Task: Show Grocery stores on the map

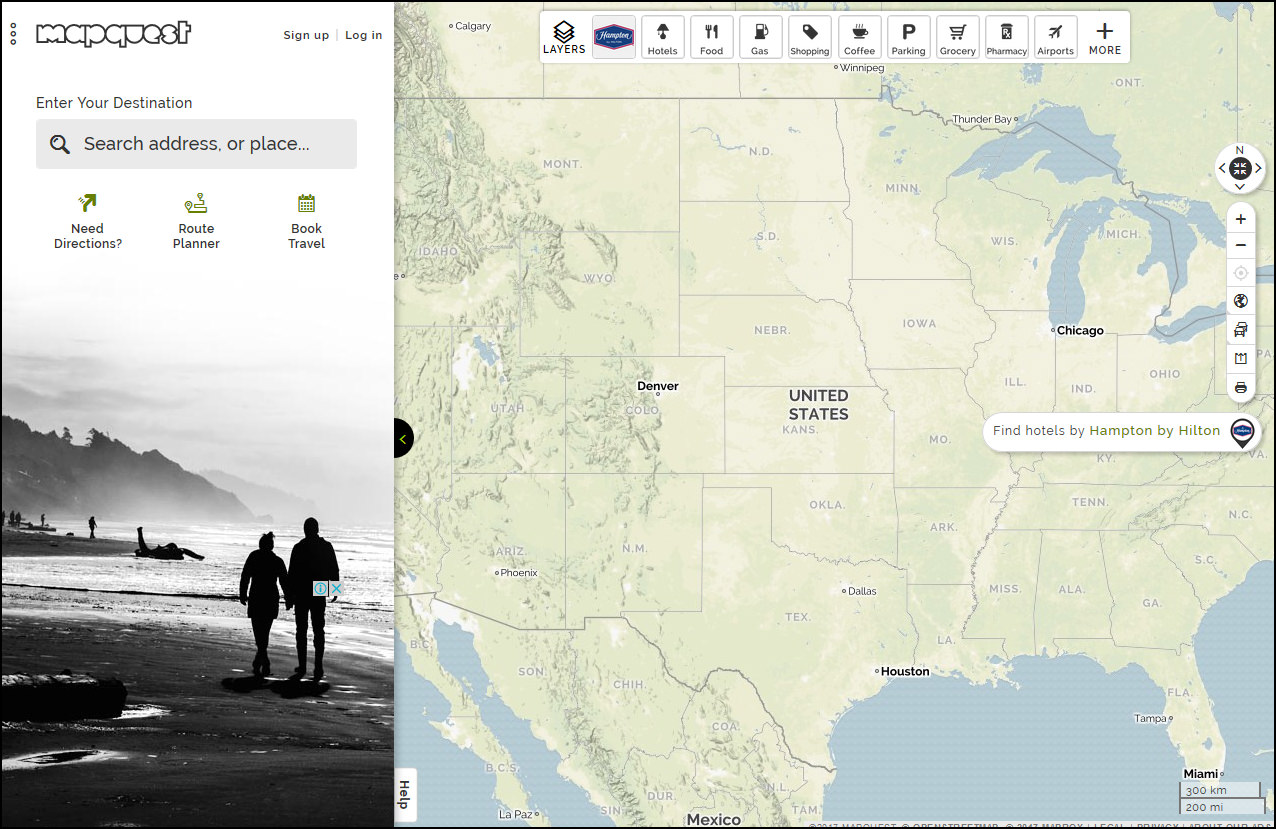Action: (x=957, y=37)
